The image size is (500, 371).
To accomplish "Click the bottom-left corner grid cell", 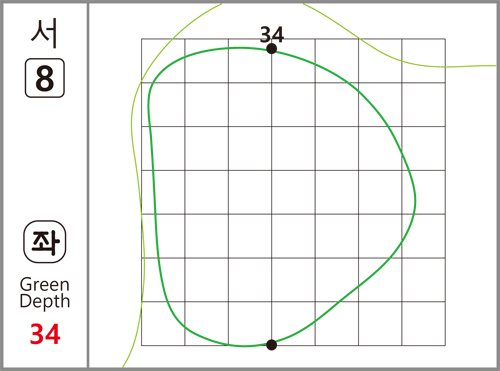I will click(x=163, y=323).
